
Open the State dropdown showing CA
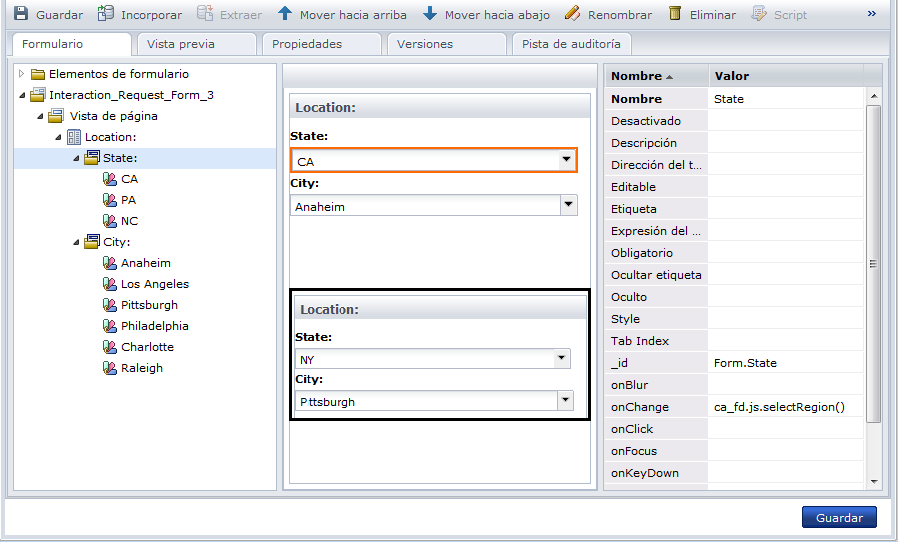point(566,160)
